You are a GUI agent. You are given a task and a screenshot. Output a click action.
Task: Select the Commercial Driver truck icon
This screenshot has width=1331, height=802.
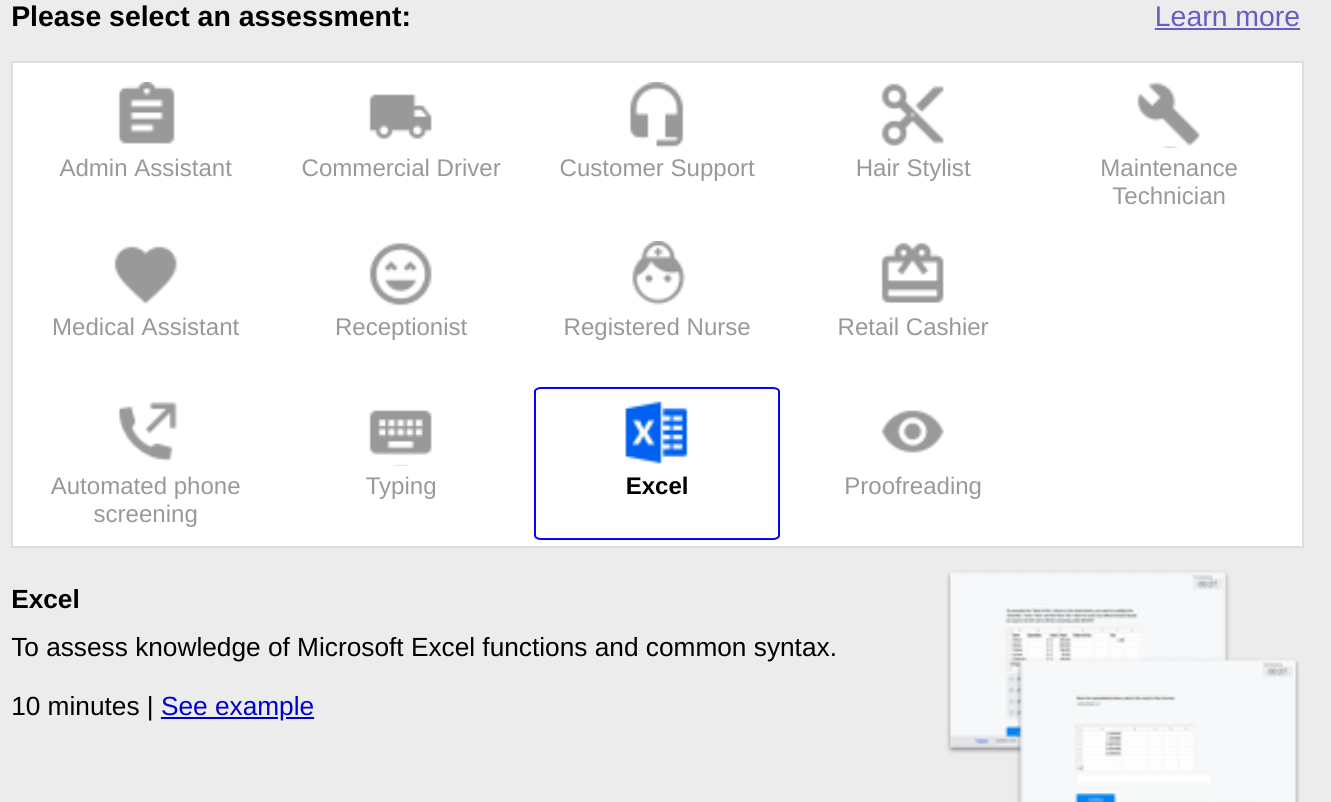pyautogui.click(x=400, y=113)
